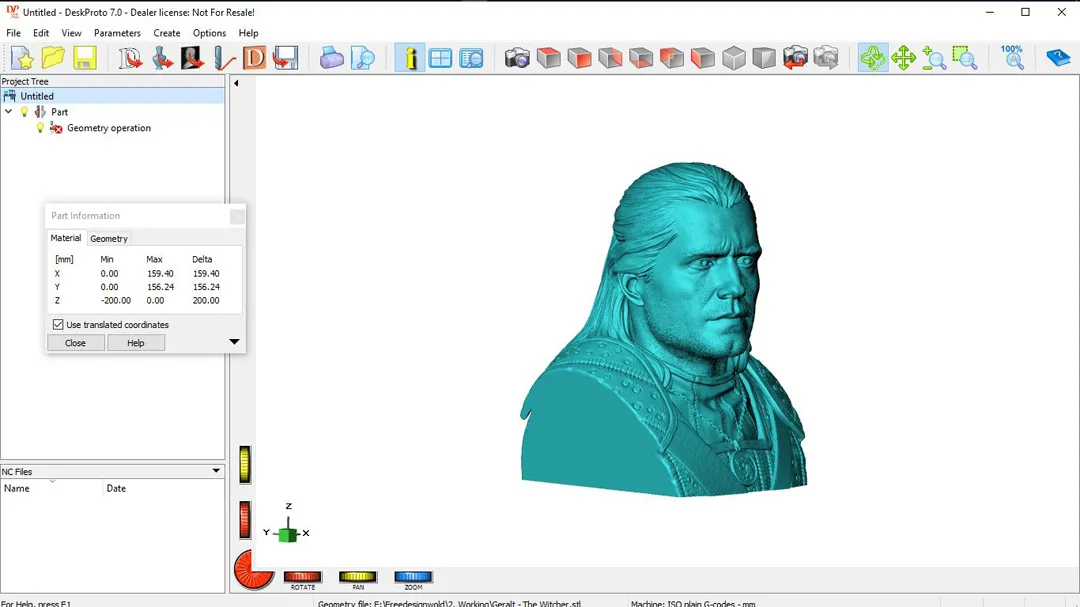Open the View menu

71,33
